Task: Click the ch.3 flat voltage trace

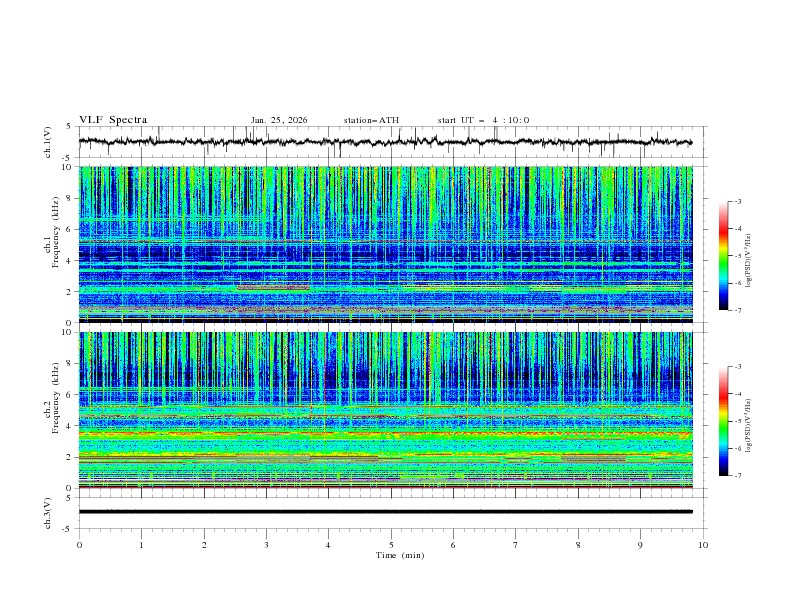Action: point(385,512)
